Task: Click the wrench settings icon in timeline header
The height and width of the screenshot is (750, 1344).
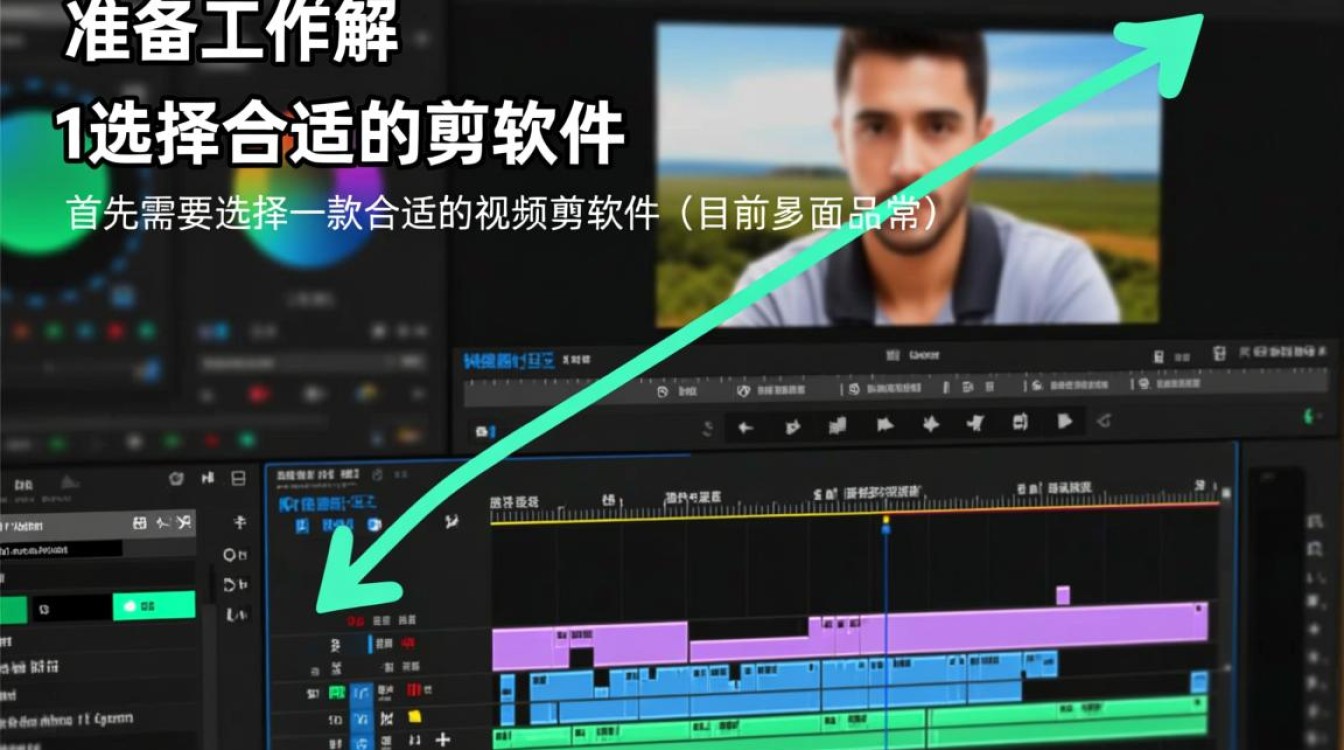Action: tap(451, 520)
